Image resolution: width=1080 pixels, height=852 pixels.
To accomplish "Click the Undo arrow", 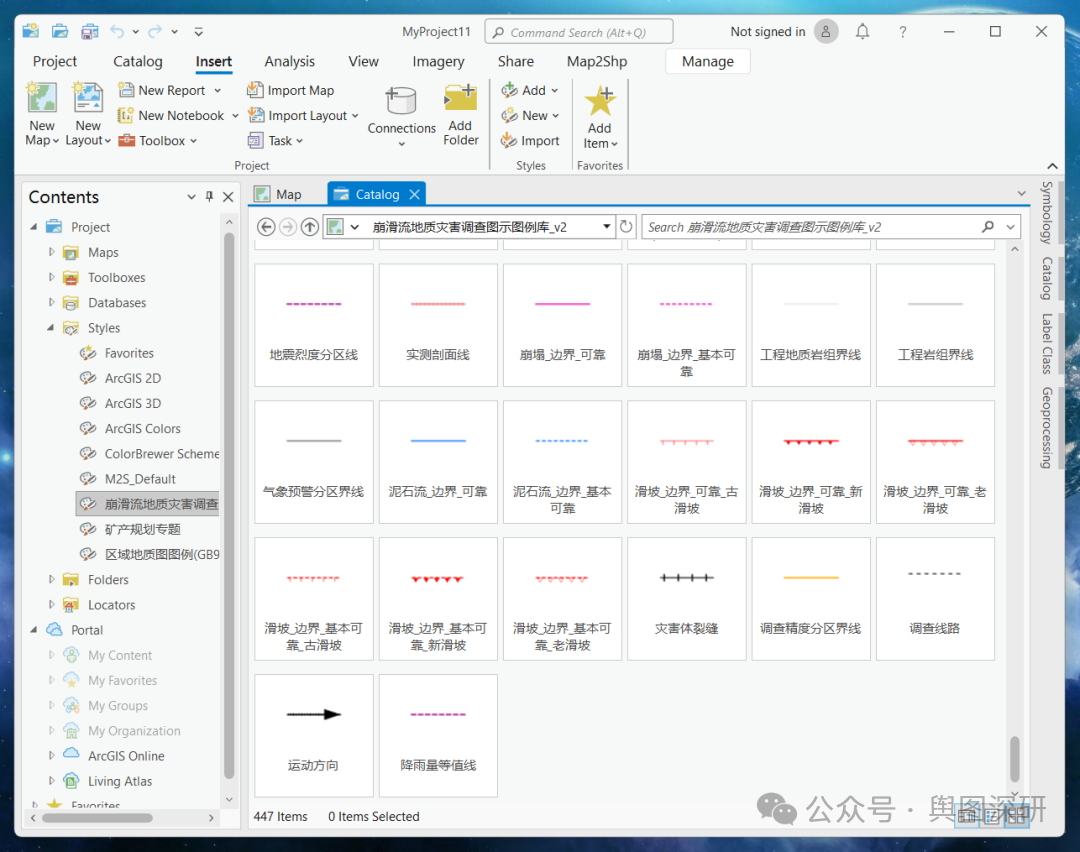I will click(x=118, y=32).
